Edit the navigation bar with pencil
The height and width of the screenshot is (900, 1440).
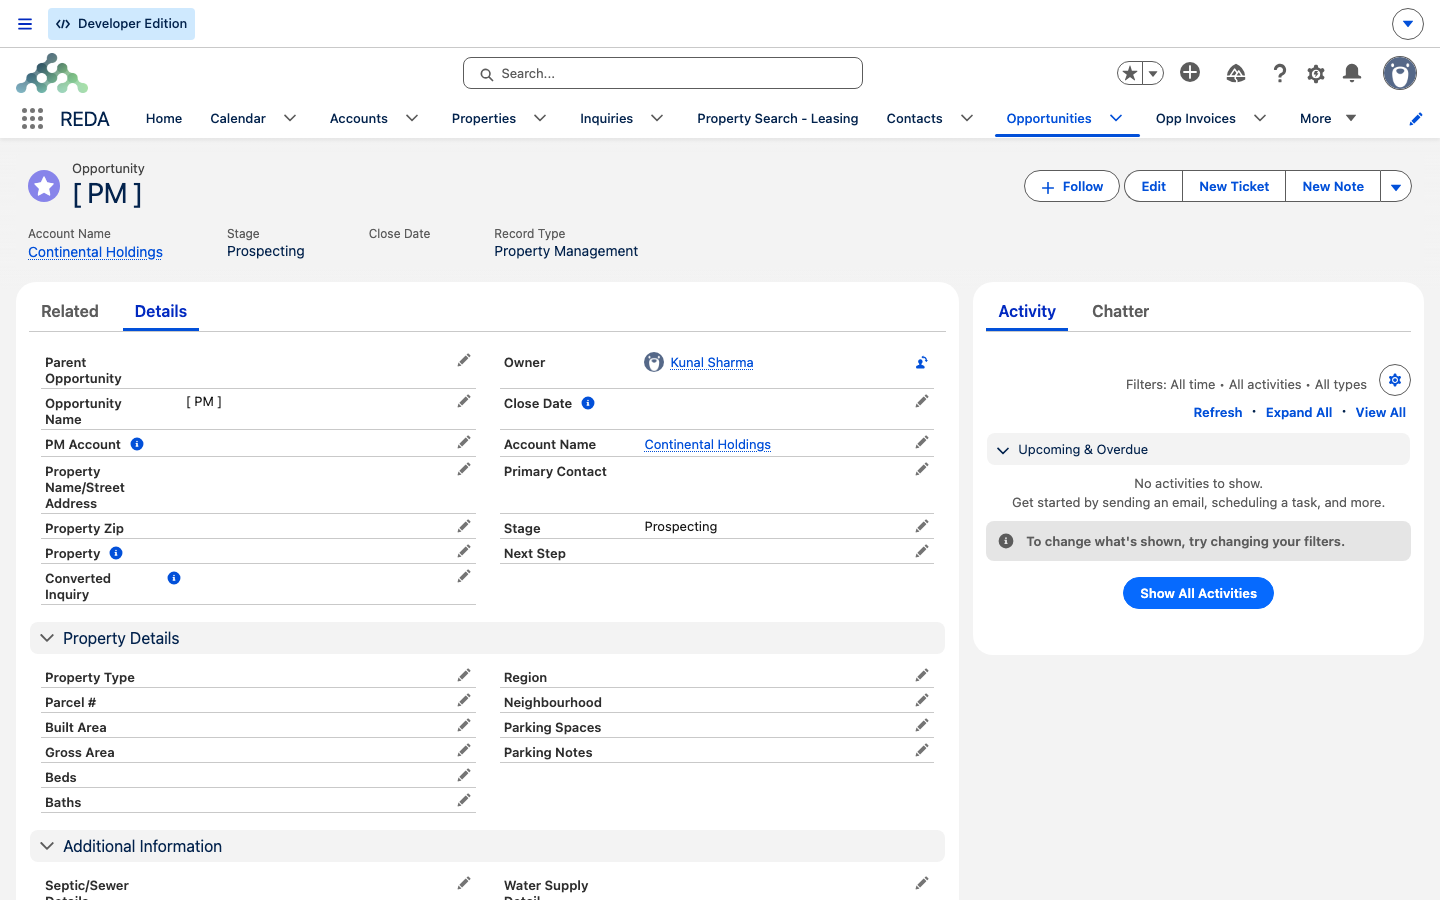click(1416, 119)
